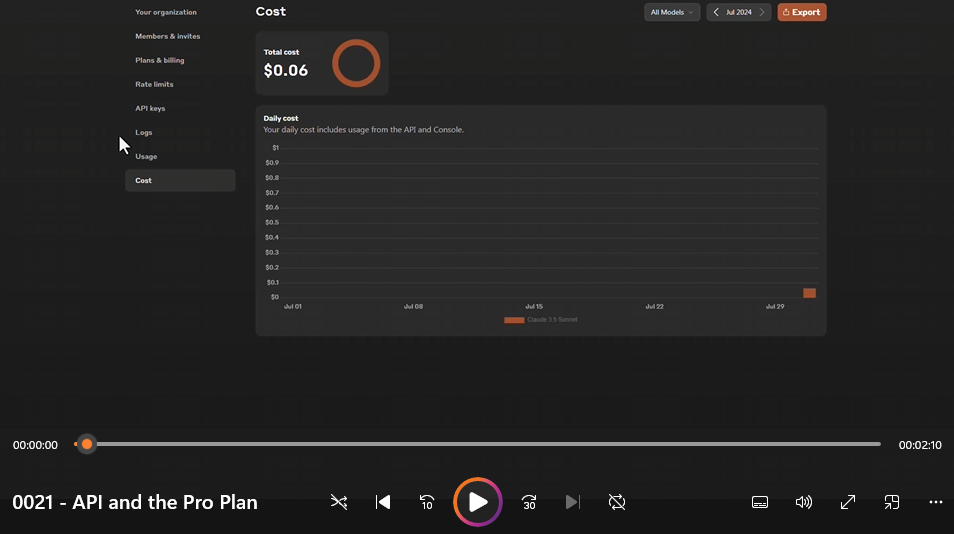Switch to mini player view

point(891,502)
